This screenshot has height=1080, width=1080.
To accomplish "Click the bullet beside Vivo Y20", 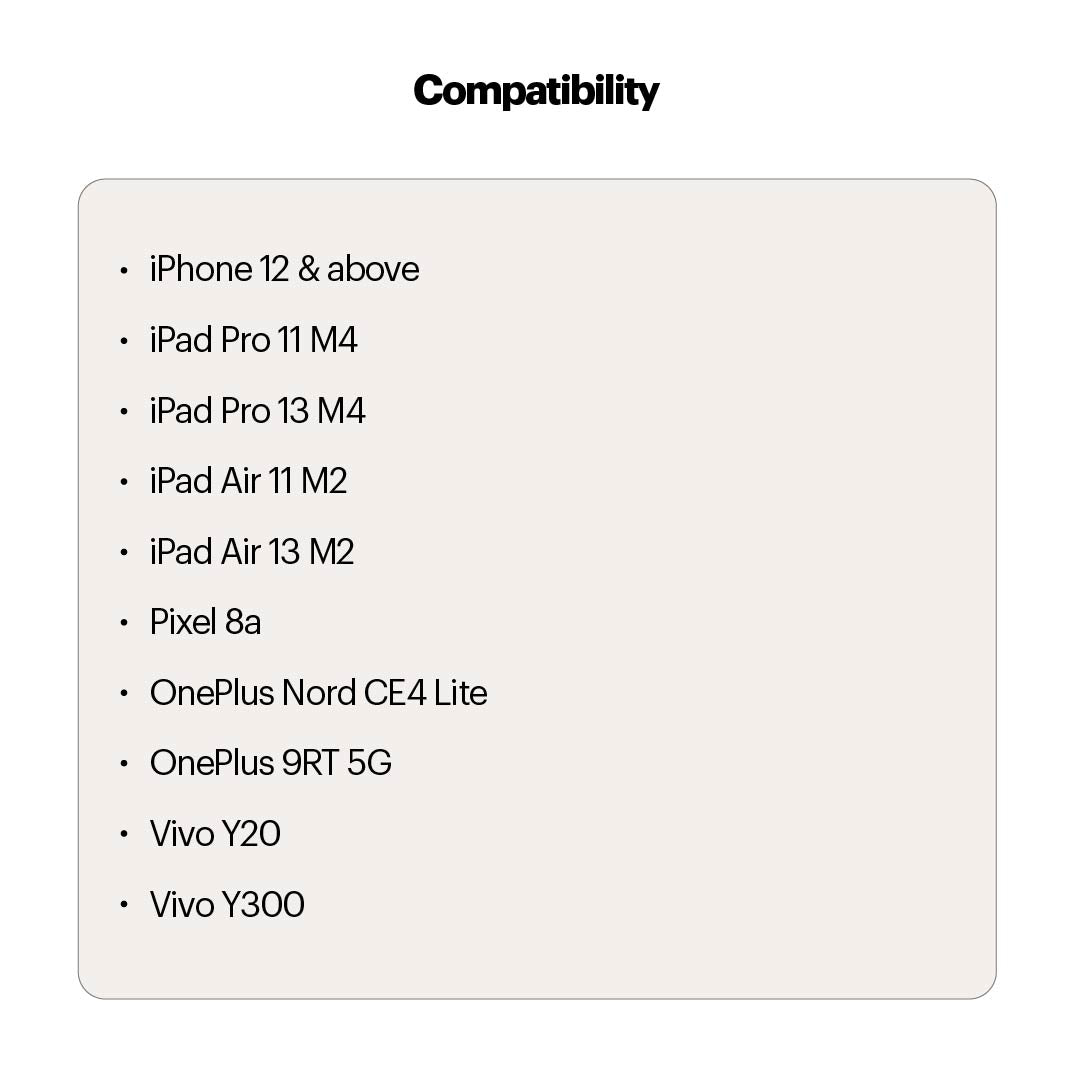I will click(124, 835).
